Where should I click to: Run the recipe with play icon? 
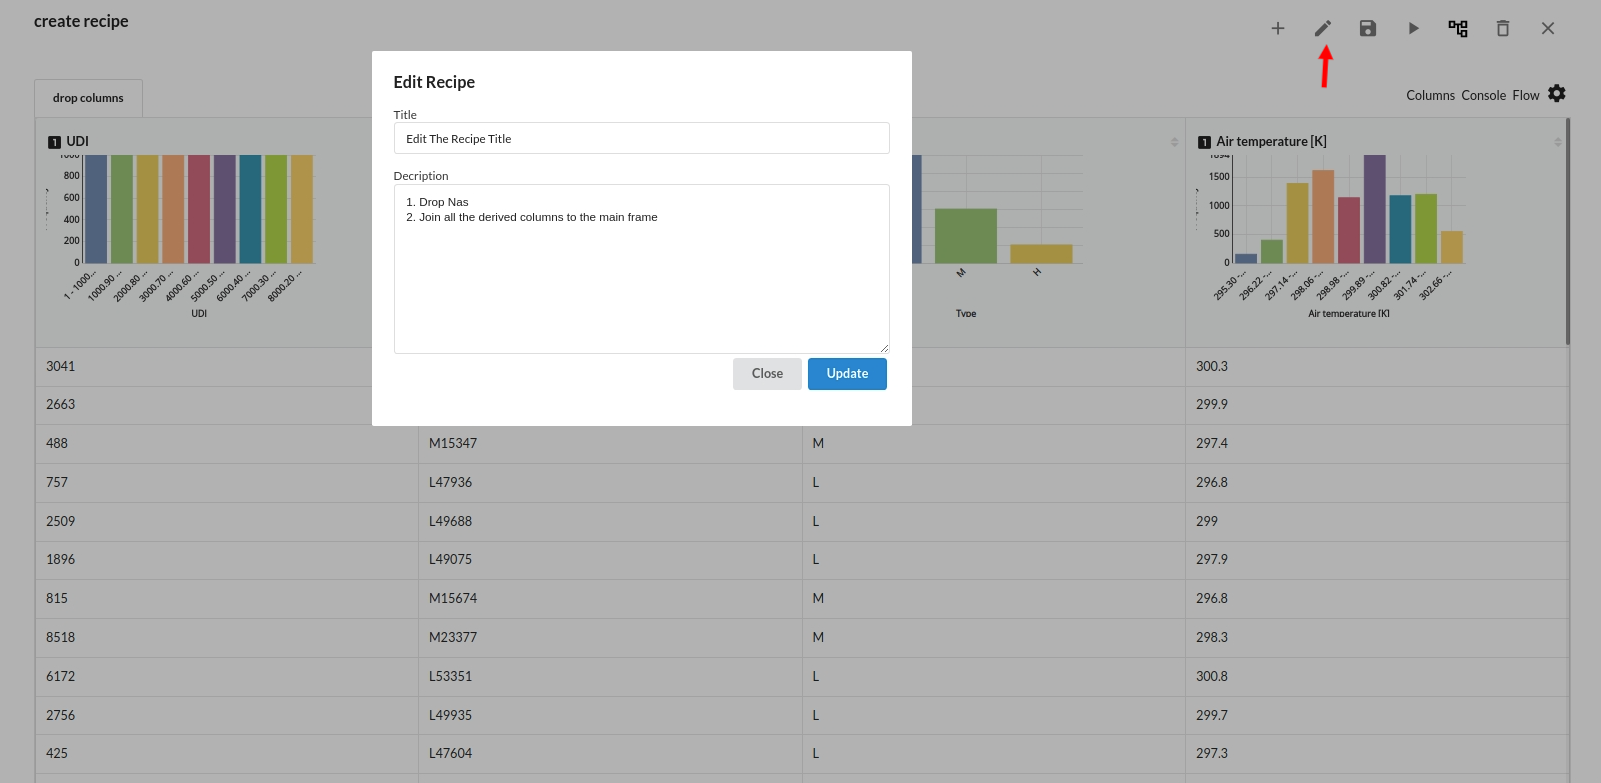point(1413,28)
